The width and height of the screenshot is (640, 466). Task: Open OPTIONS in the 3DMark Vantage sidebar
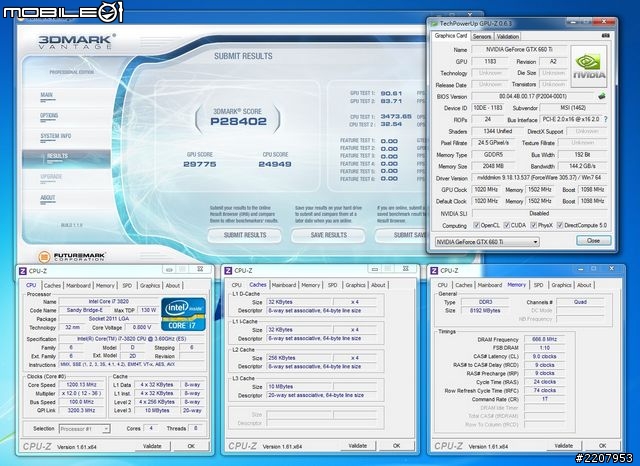[49, 115]
